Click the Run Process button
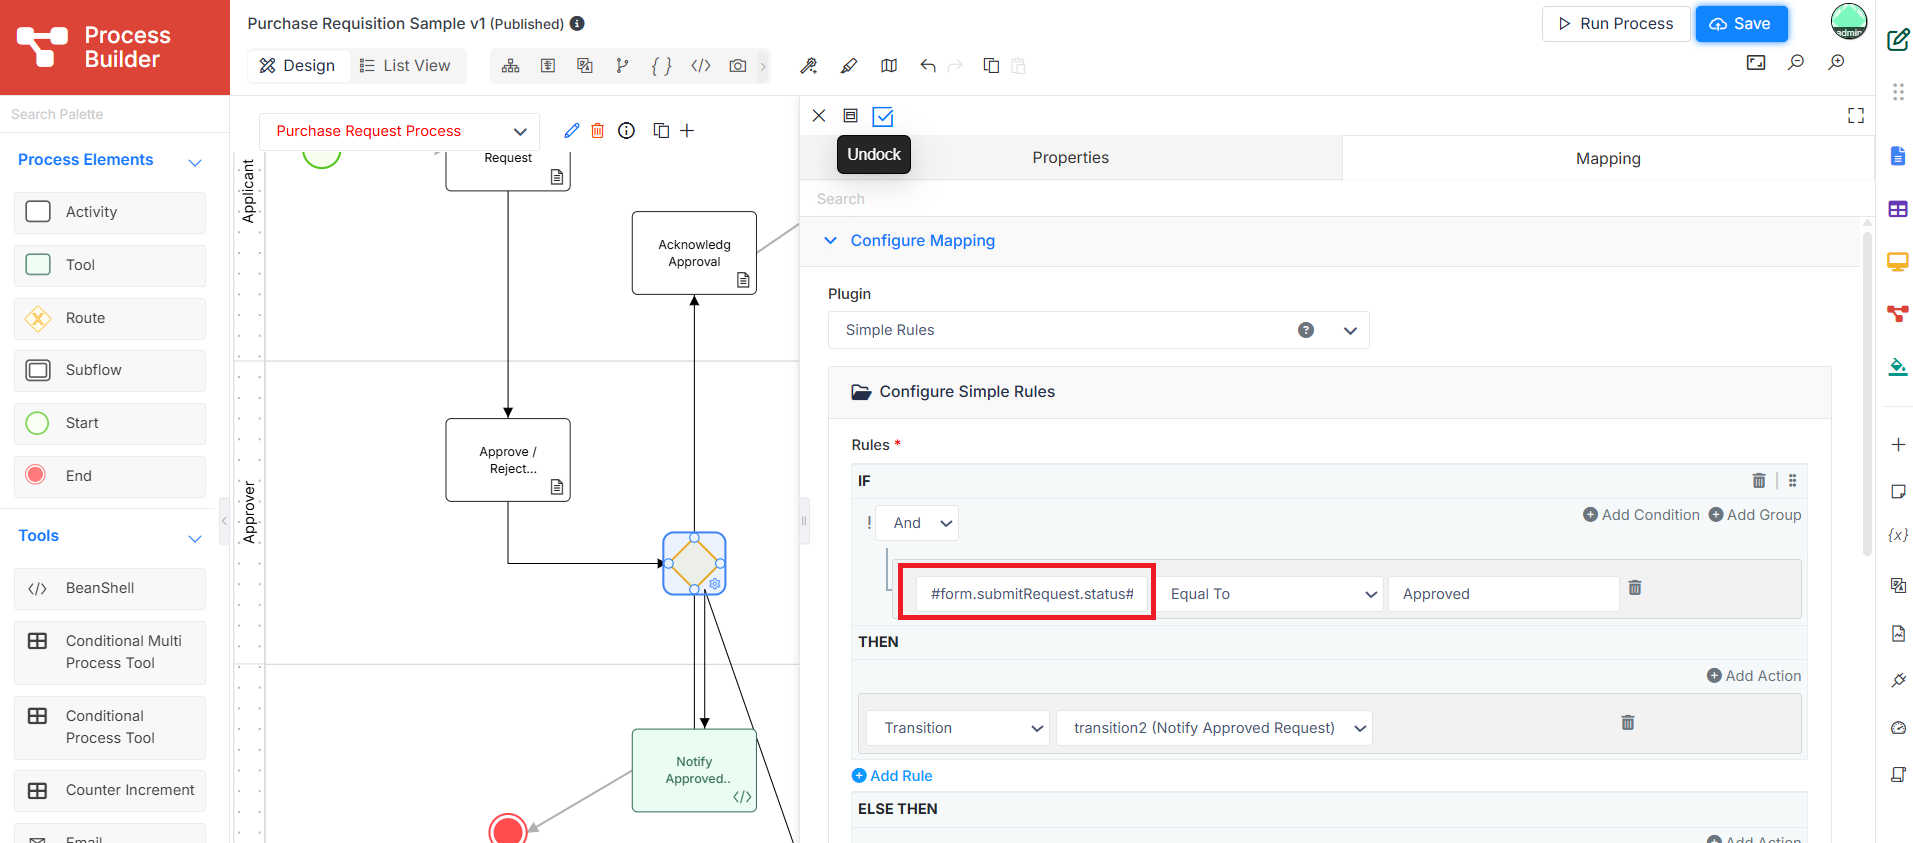The height and width of the screenshot is (843, 1913). [1616, 24]
